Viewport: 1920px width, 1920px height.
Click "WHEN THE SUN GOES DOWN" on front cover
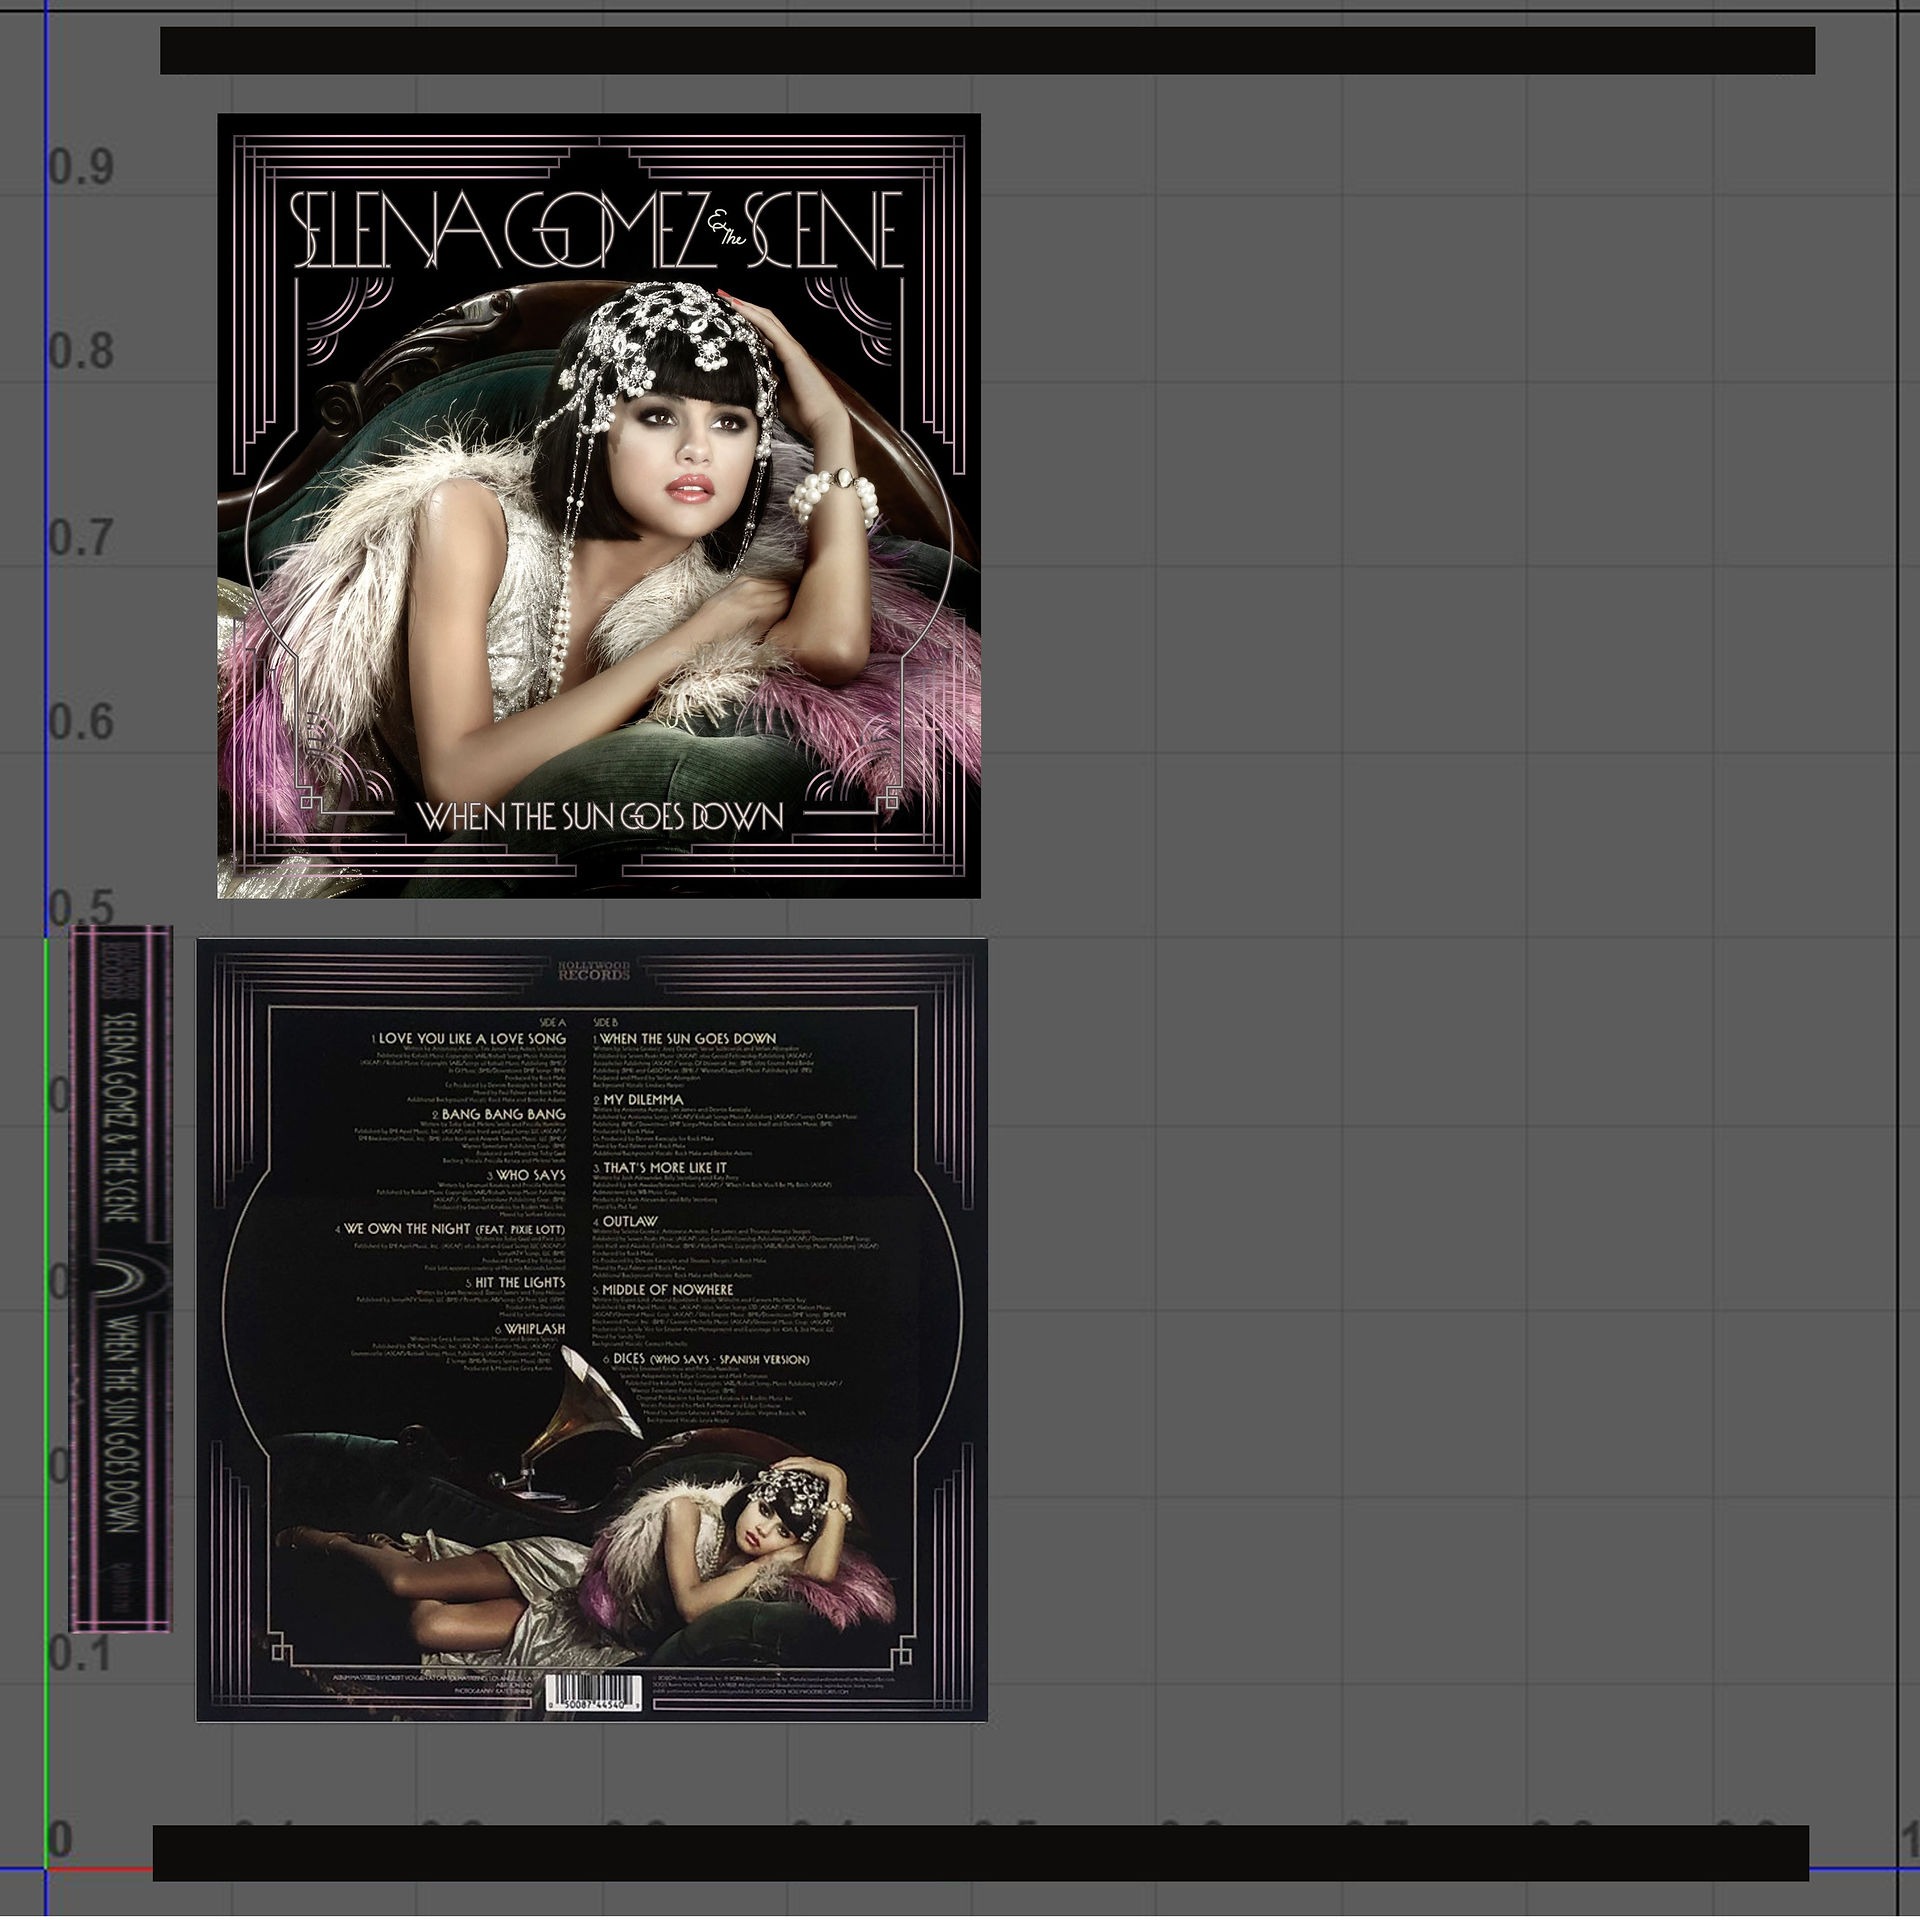point(600,817)
